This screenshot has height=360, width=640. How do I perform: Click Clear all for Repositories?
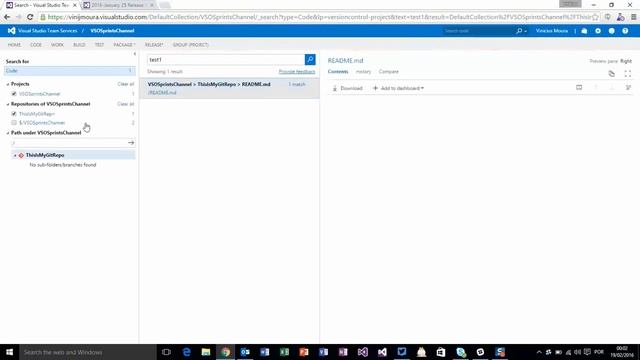126,104
